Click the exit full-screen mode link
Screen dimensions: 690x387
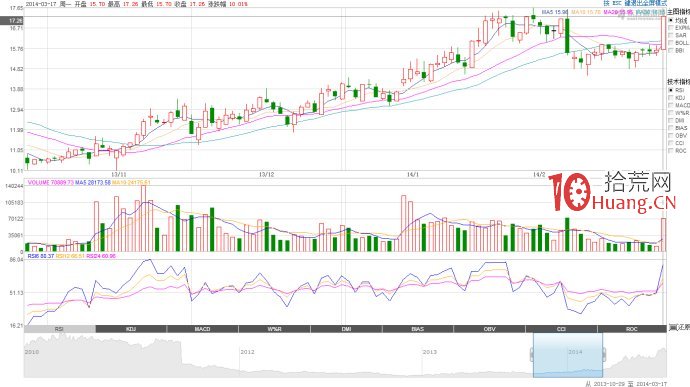click(x=645, y=3)
